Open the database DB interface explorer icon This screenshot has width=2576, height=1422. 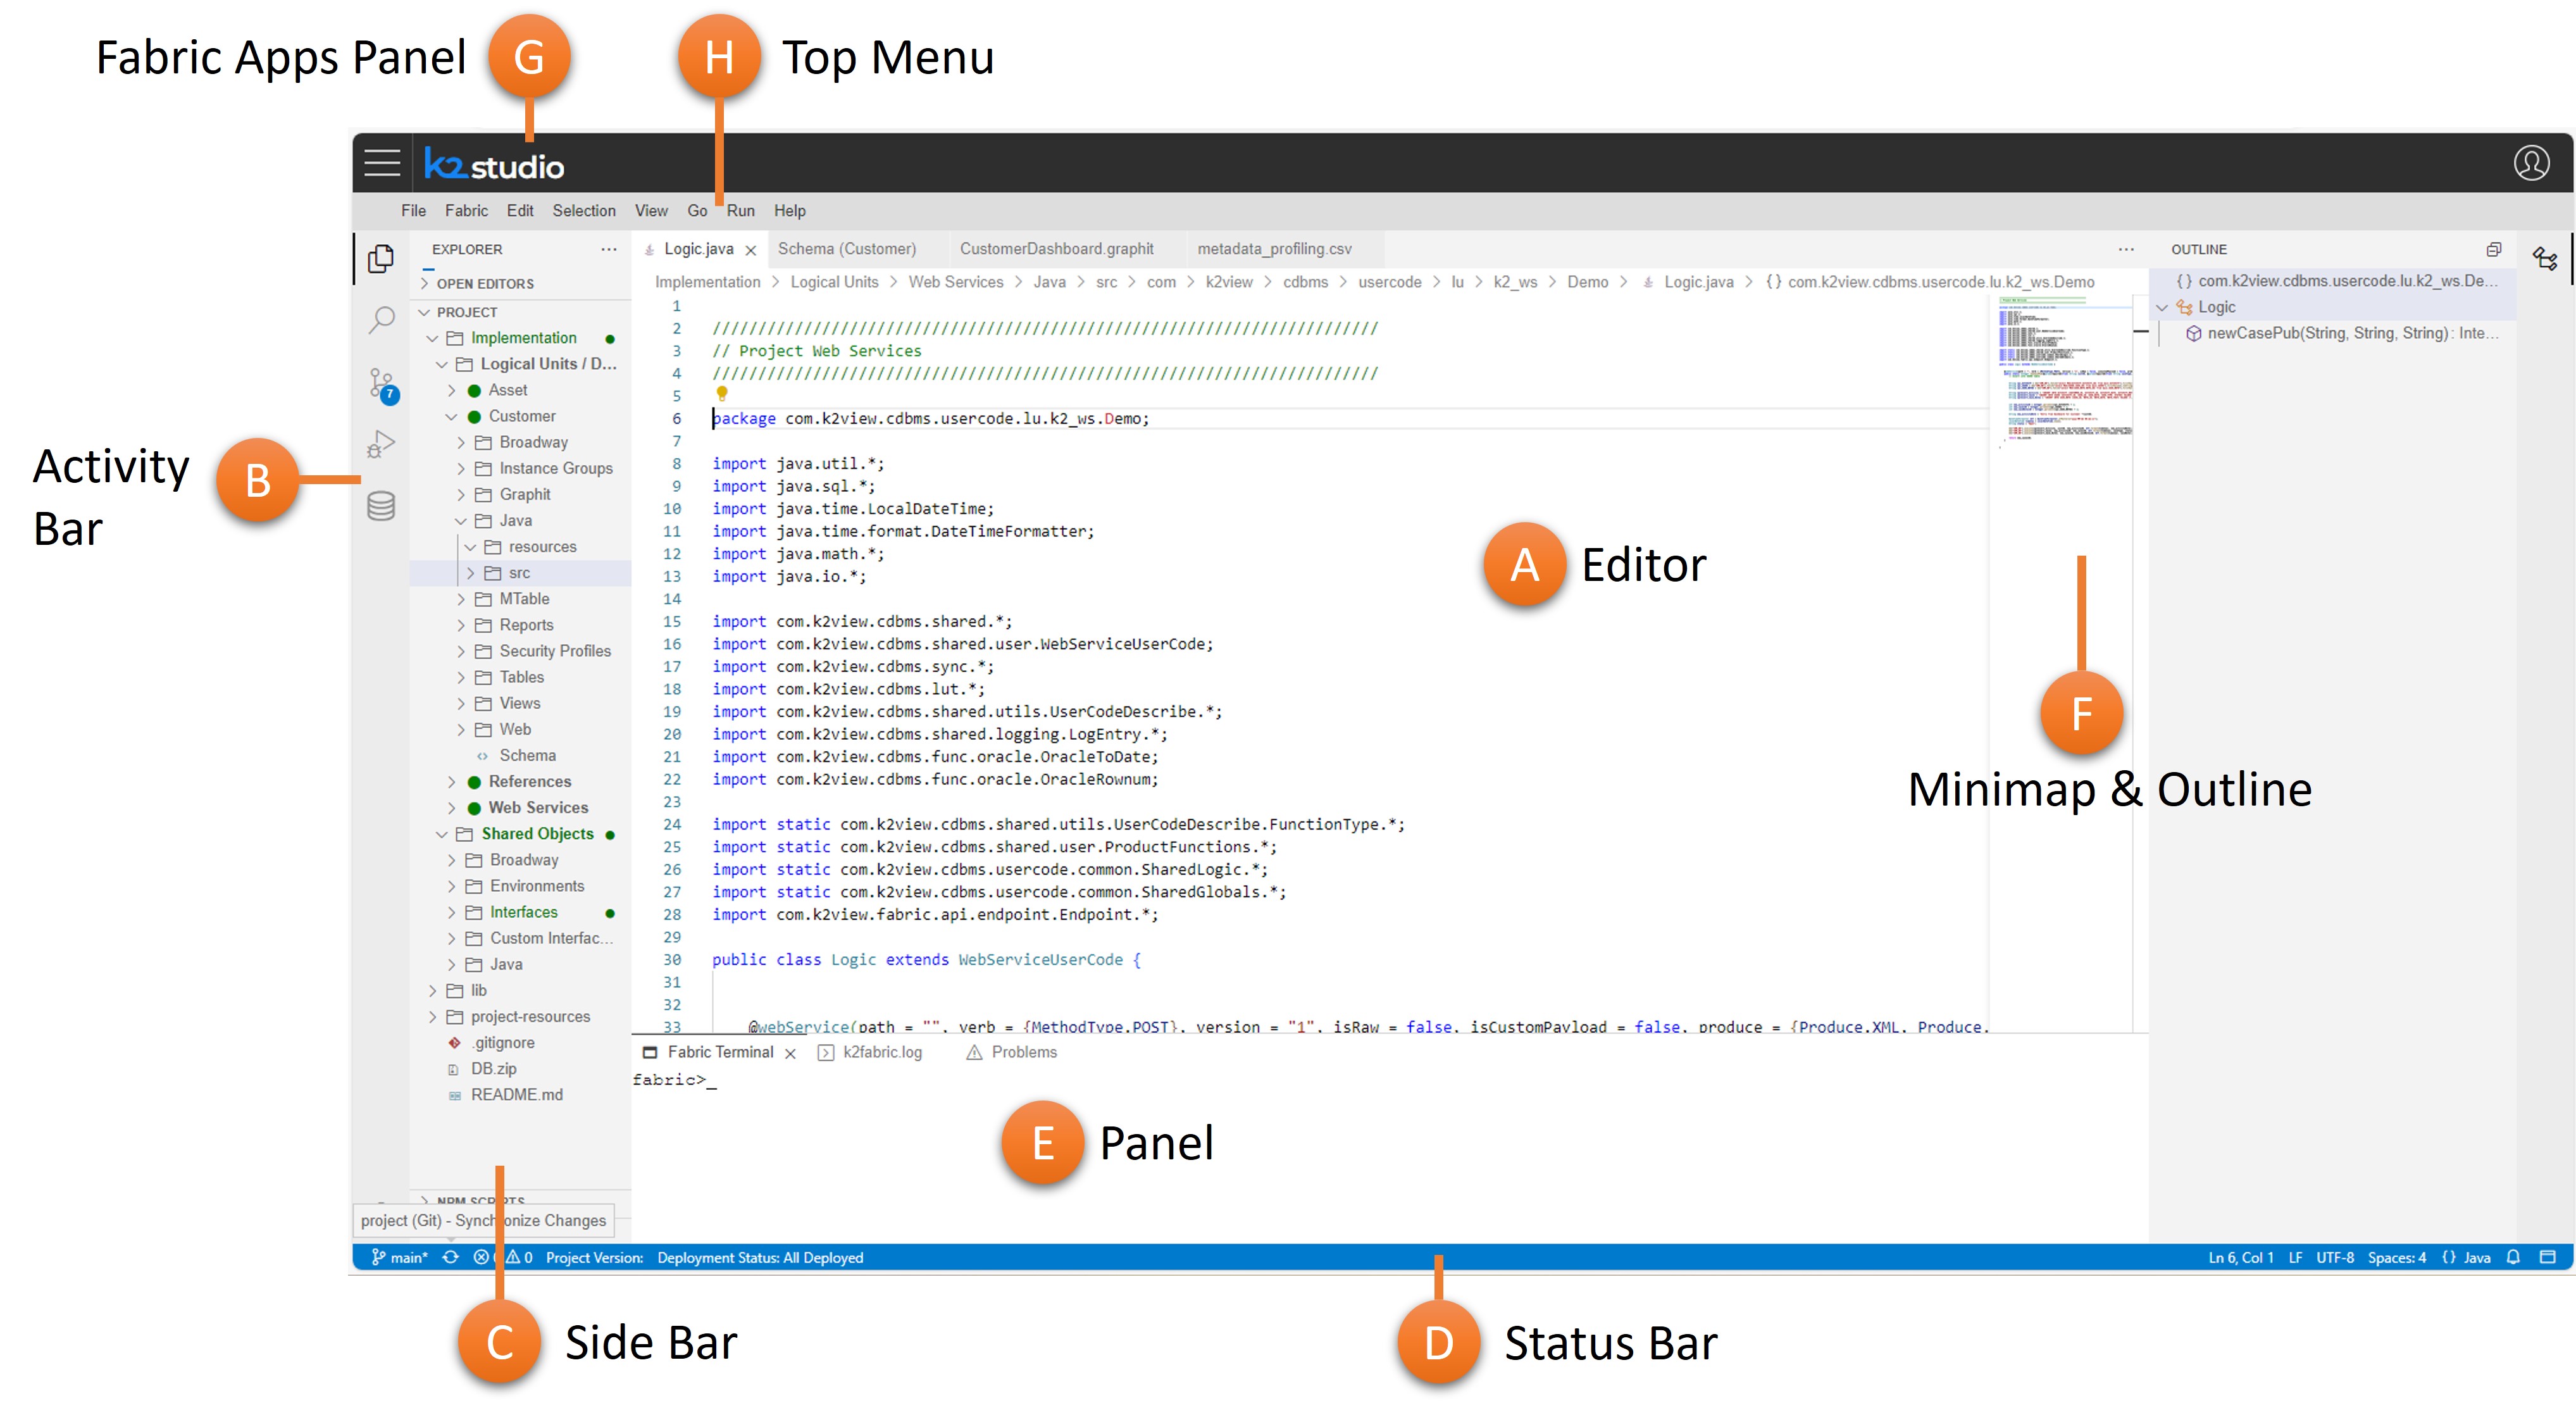[x=381, y=506]
